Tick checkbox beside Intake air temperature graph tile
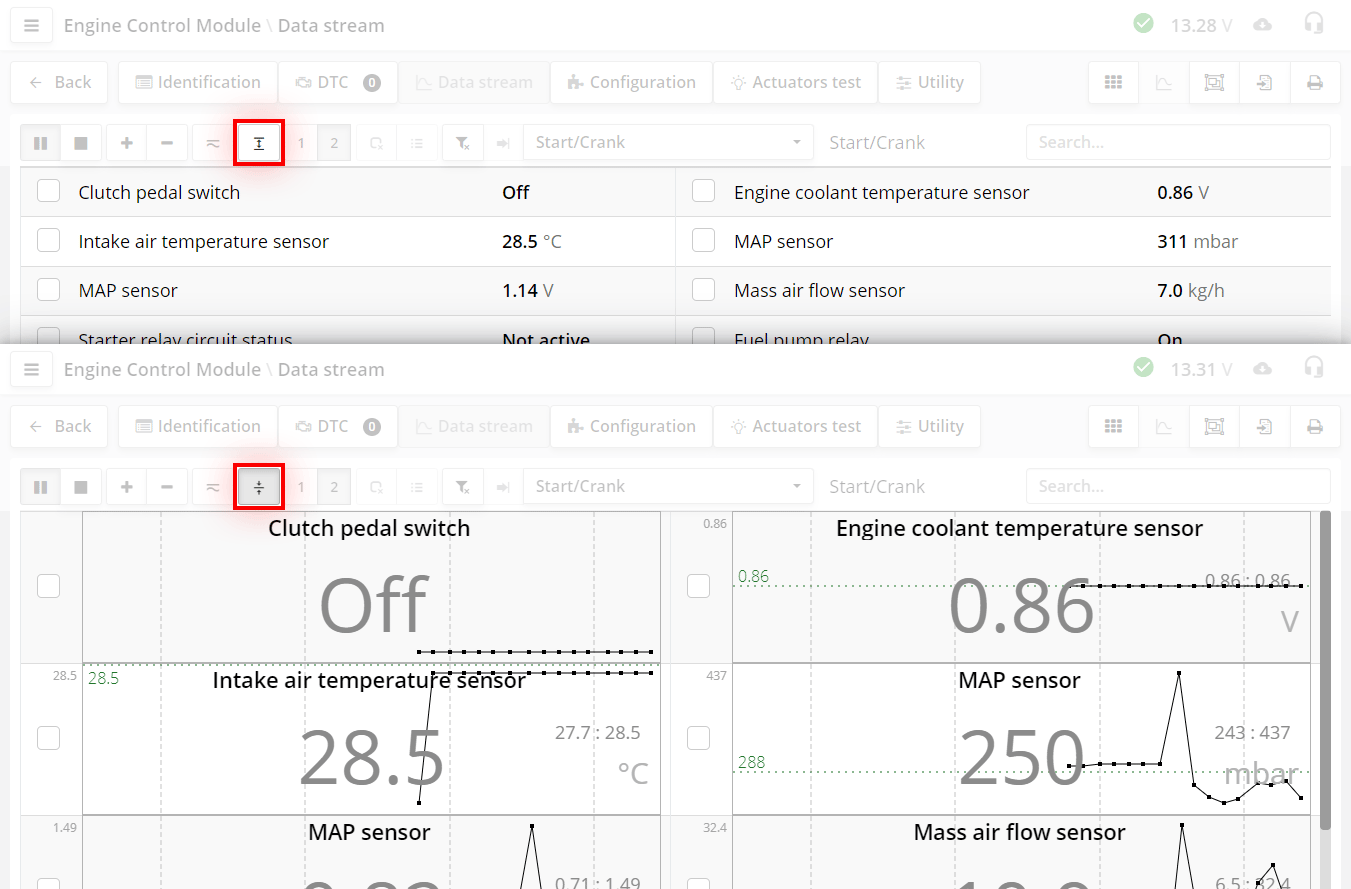 point(49,738)
